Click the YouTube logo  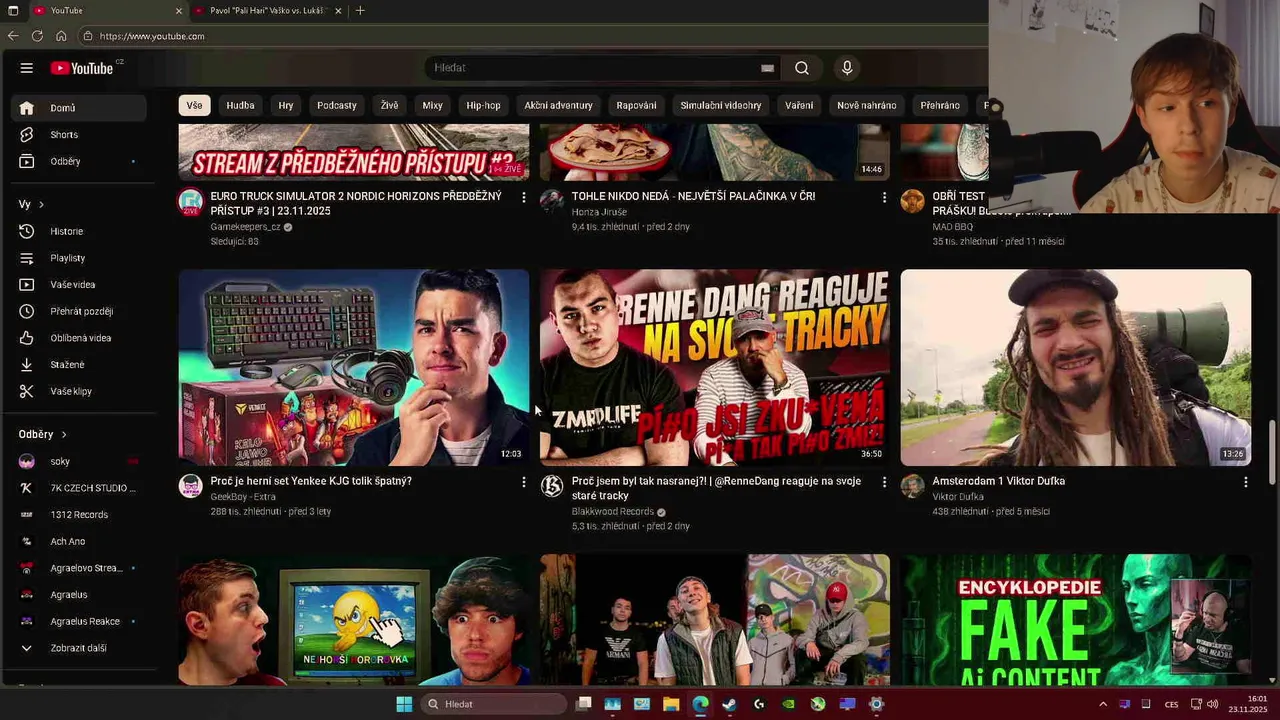(x=82, y=68)
